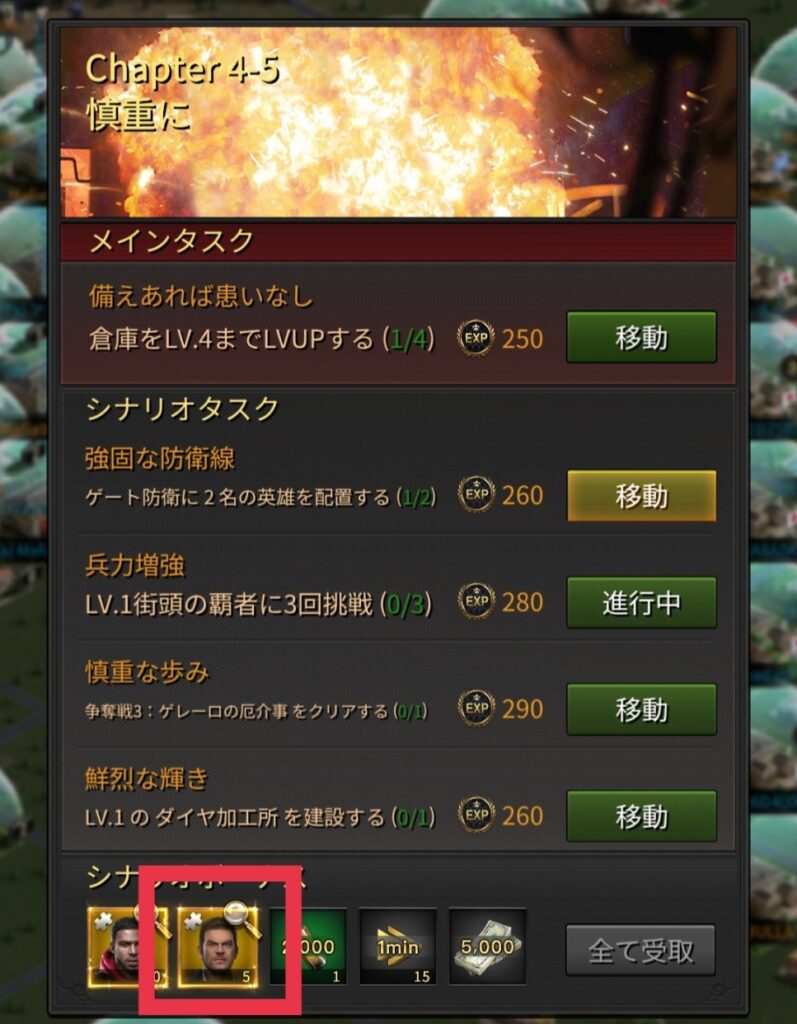Screen dimensions: 797x1024
Task: Click the 強固な防衛線 task title
Action: click(x=160, y=458)
